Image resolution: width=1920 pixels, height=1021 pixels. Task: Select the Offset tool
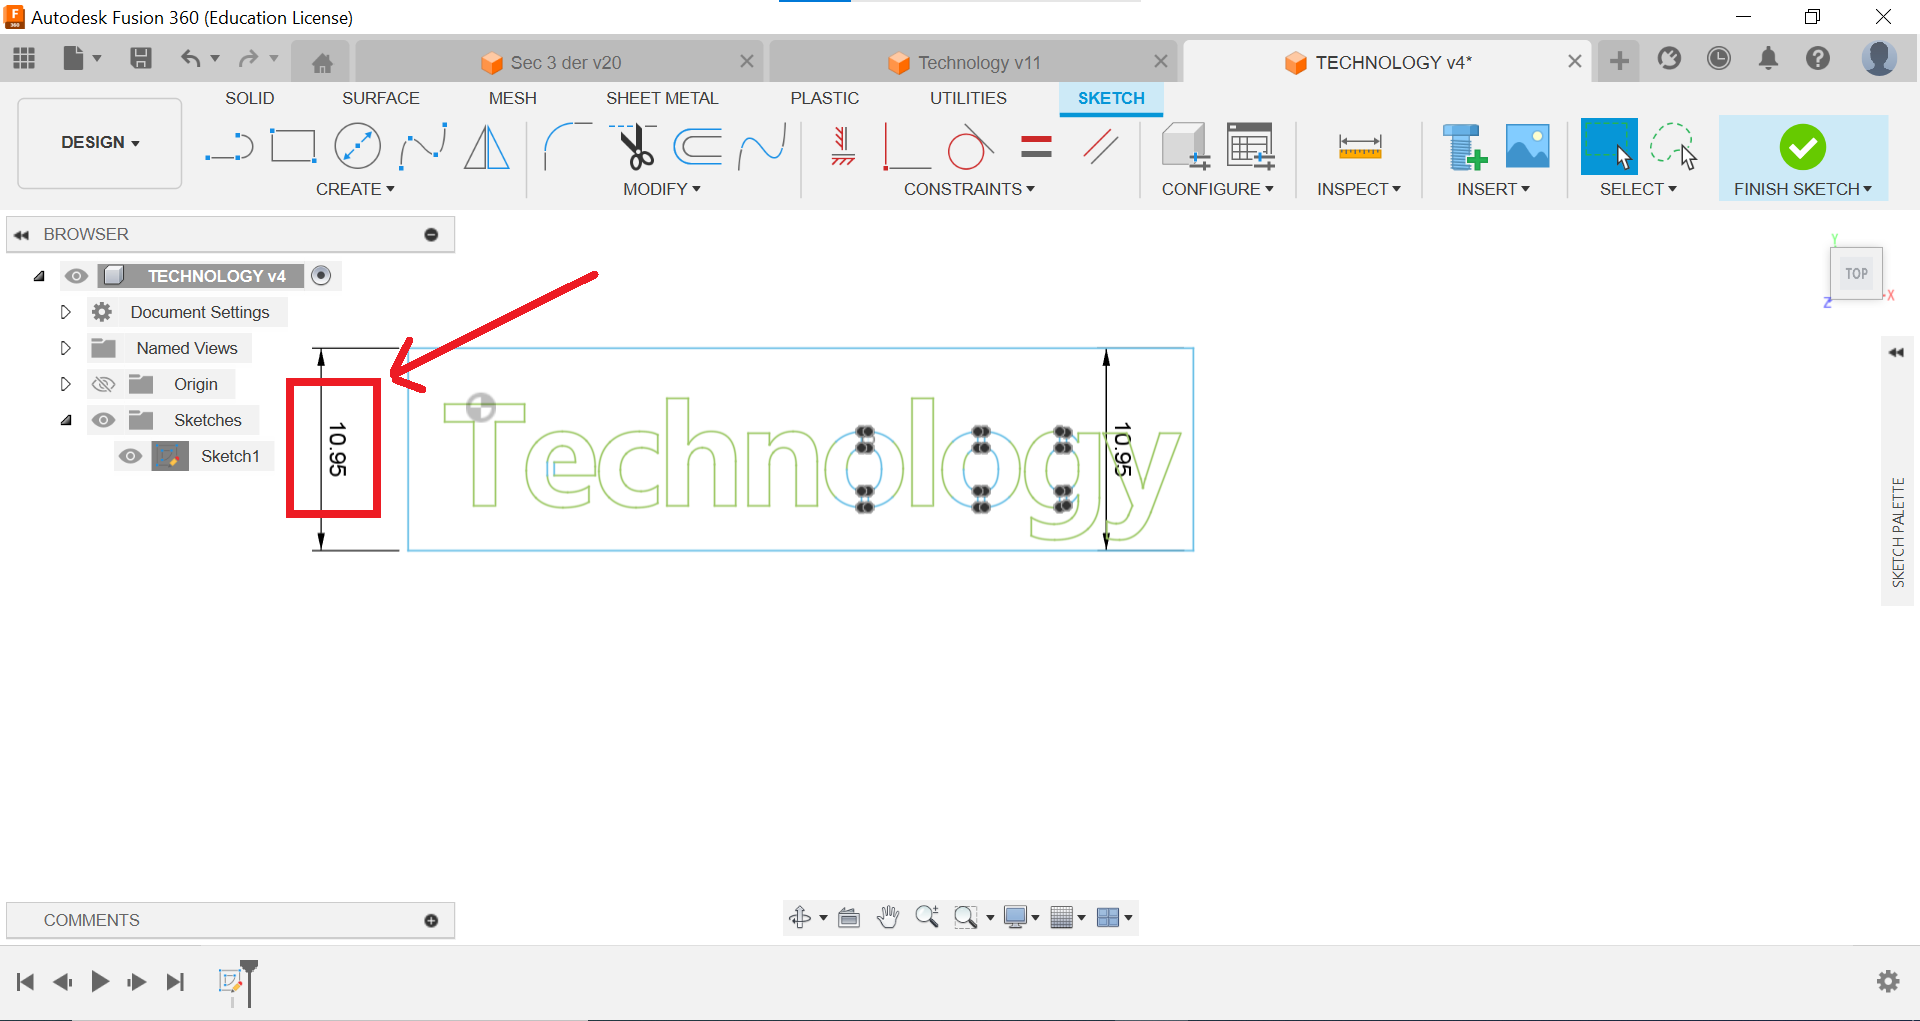coord(698,147)
